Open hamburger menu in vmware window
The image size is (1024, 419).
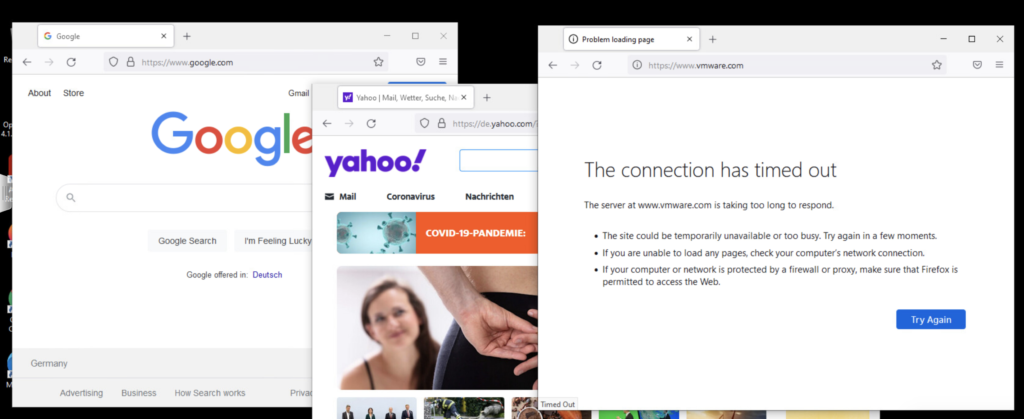pyautogui.click(x=999, y=65)
